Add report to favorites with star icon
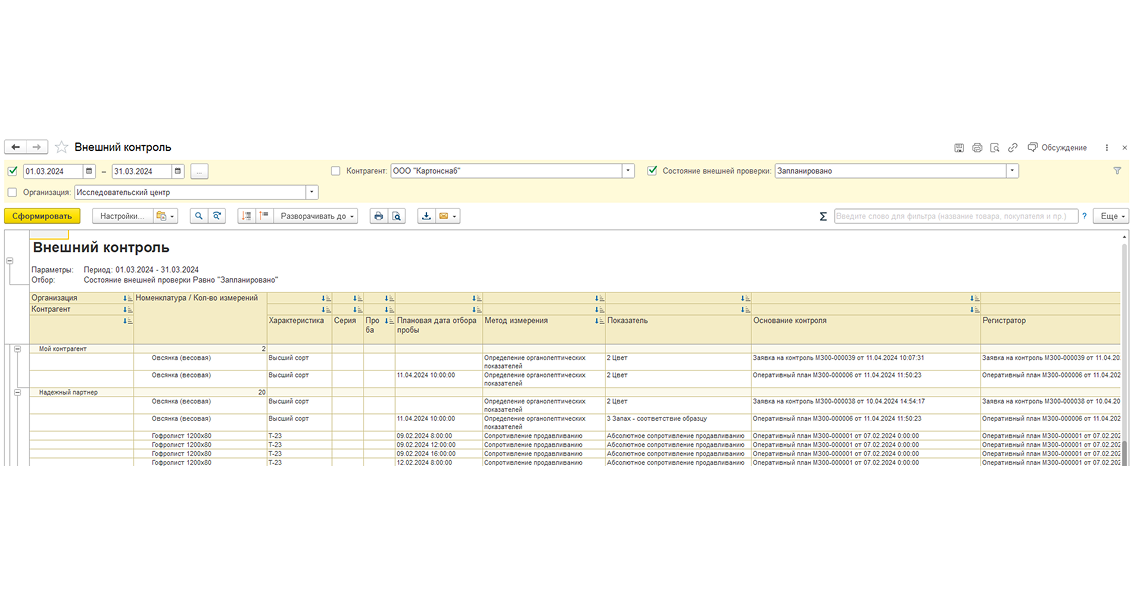Screen dimensions: 1131x605 (x=61, y=147)
